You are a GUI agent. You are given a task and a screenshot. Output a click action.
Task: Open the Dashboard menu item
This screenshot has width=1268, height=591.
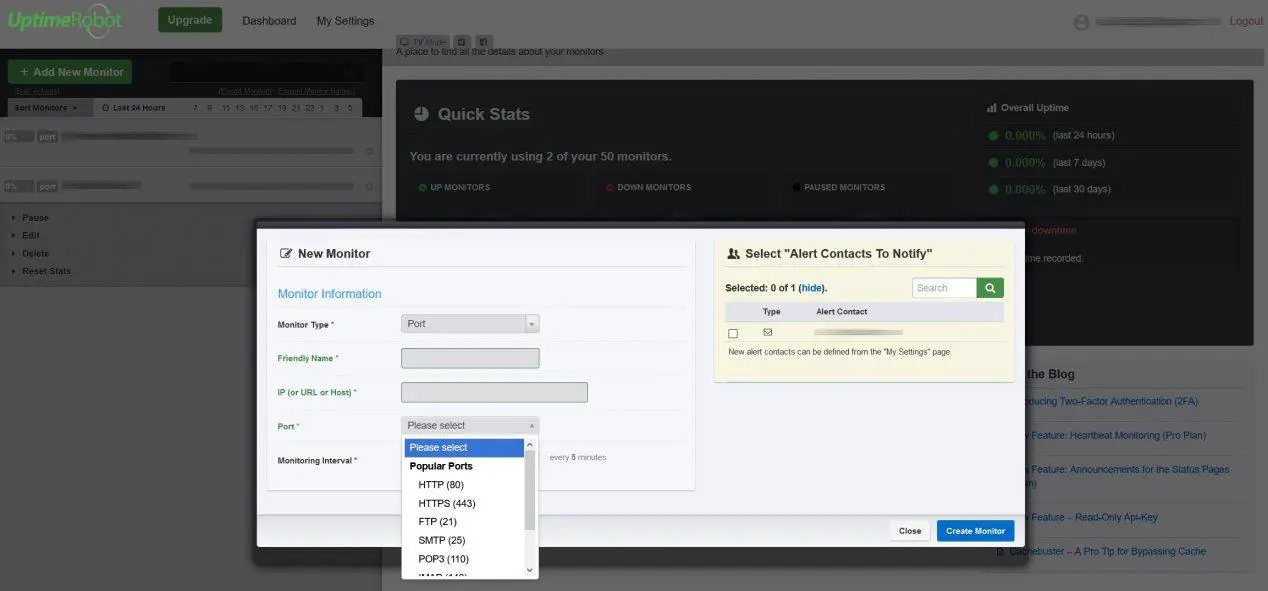point(269,21)
